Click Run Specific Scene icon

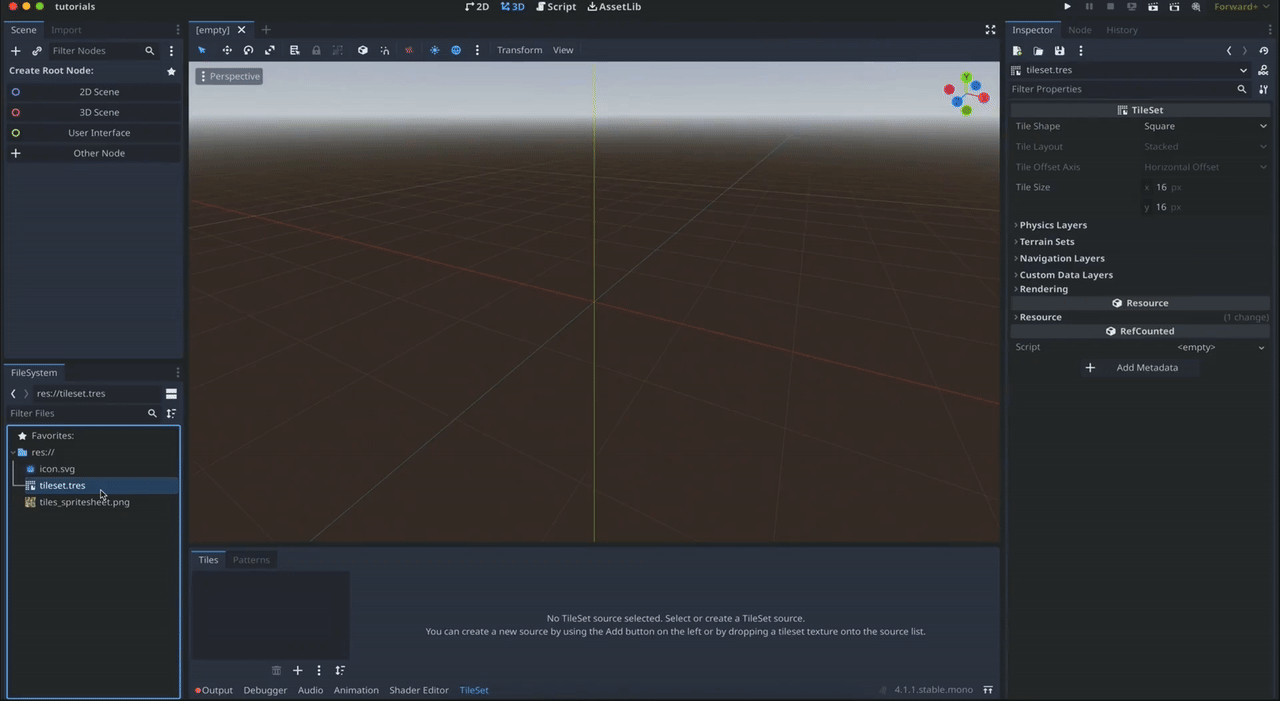click(1174, 7)
